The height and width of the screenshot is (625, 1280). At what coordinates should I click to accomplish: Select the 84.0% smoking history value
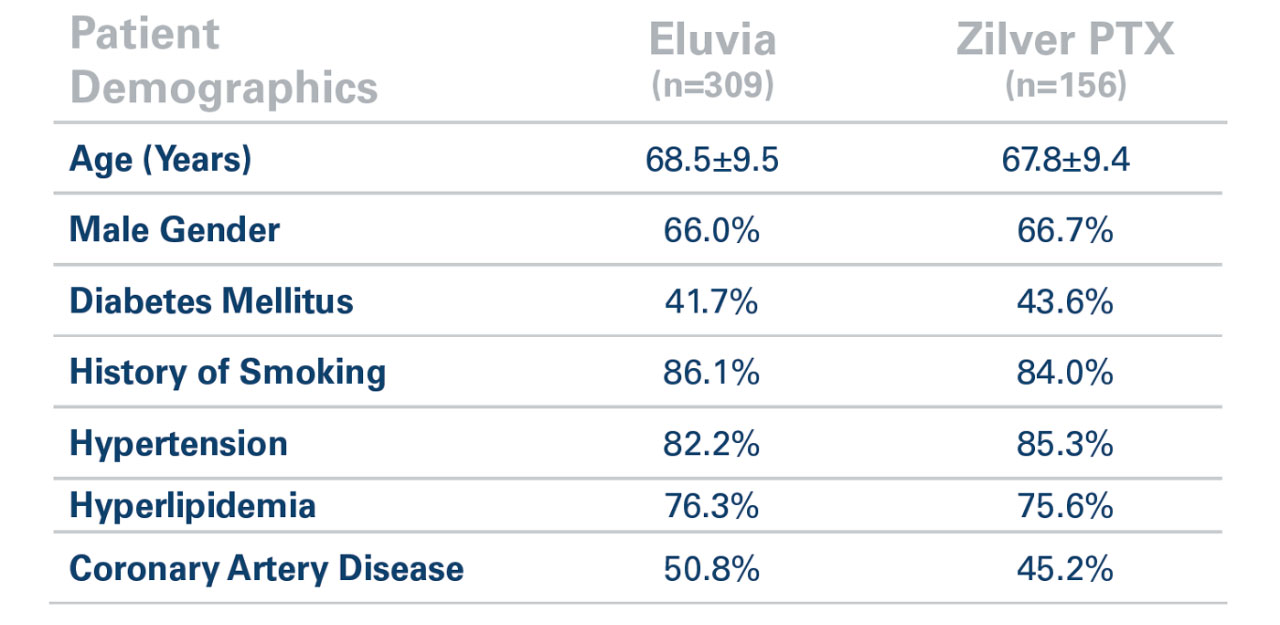[x=1065, y=372]
